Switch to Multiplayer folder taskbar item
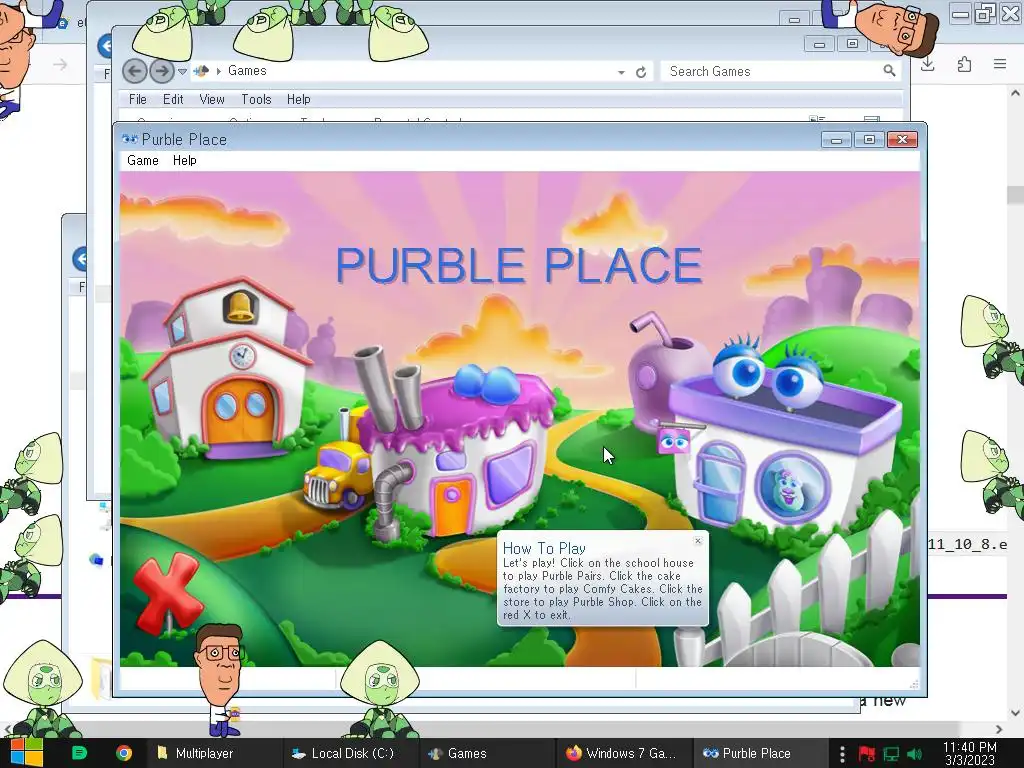The height and width of the screenshot is (768, 1024). click(x=214, y=753)
